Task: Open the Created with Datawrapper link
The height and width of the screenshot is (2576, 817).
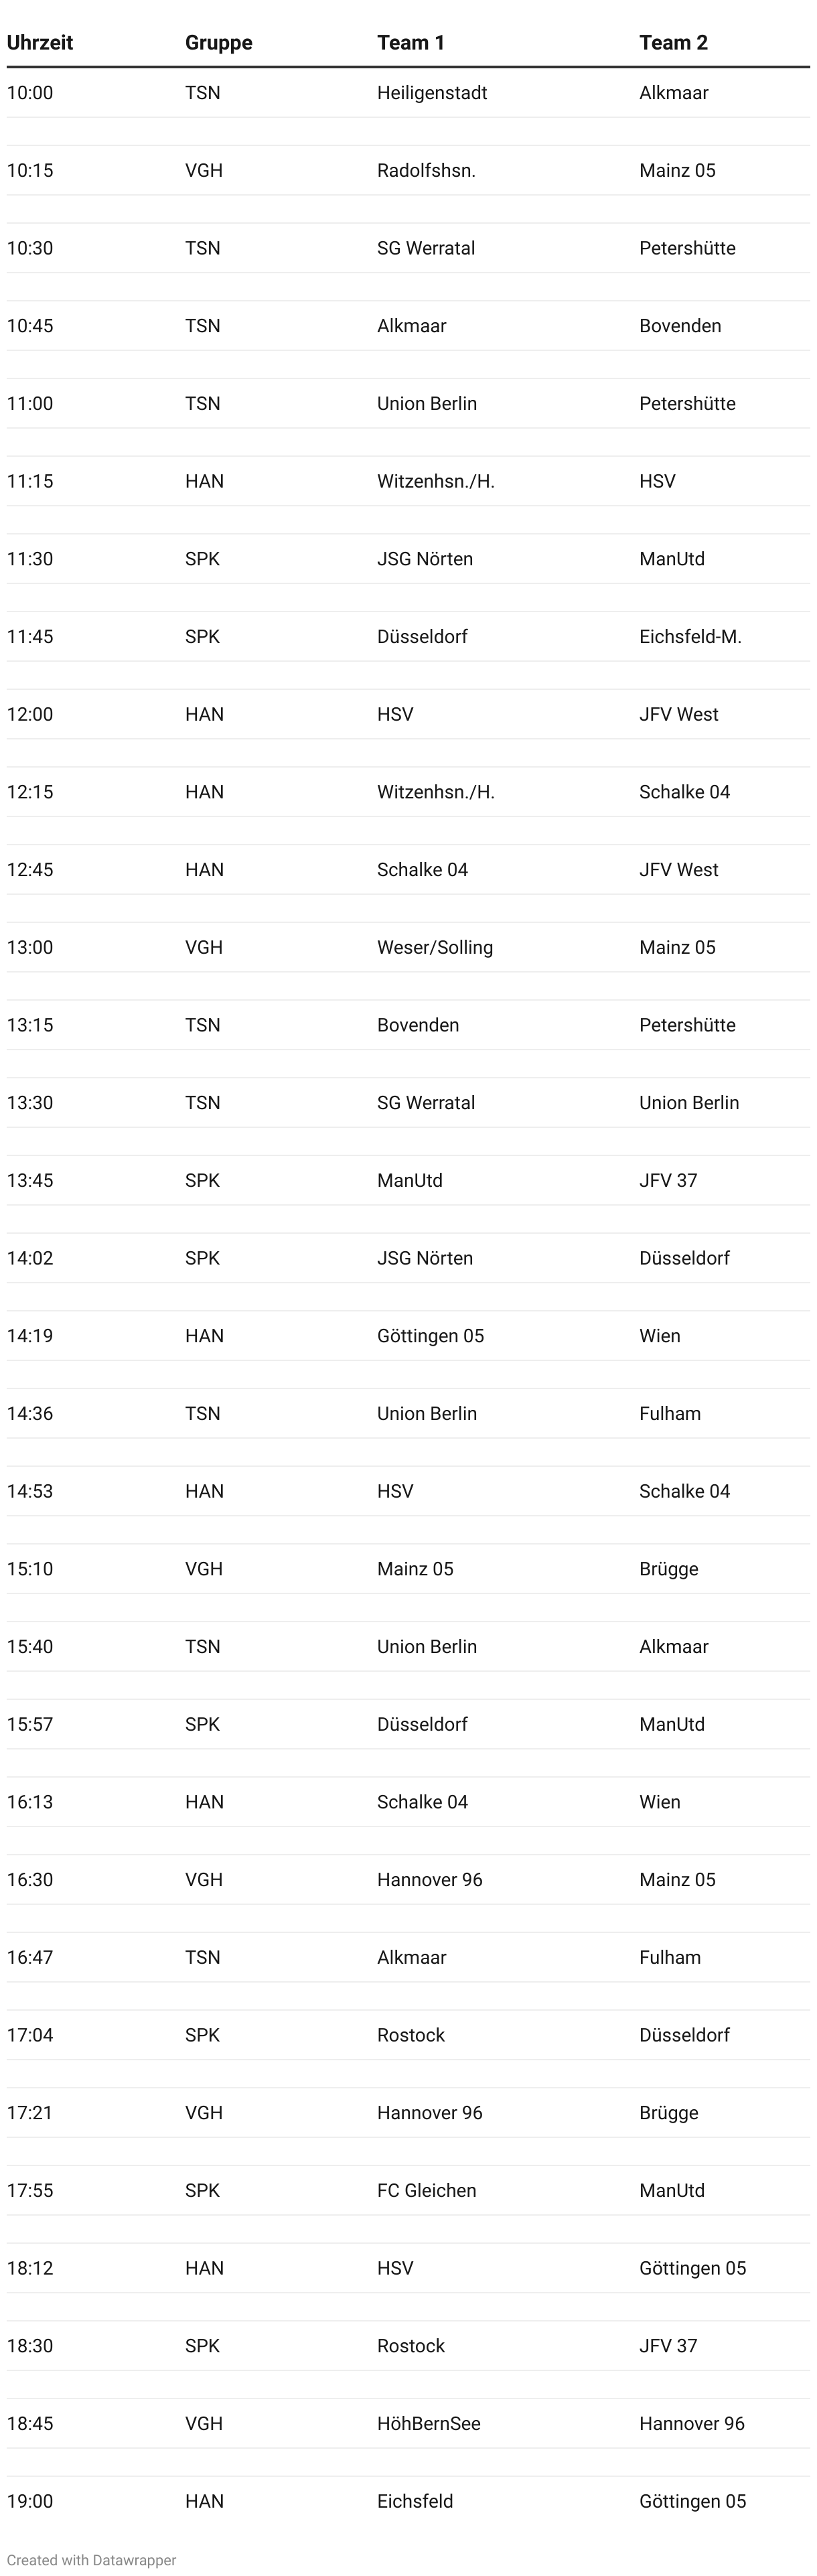Action: [x=91, y=2560]
